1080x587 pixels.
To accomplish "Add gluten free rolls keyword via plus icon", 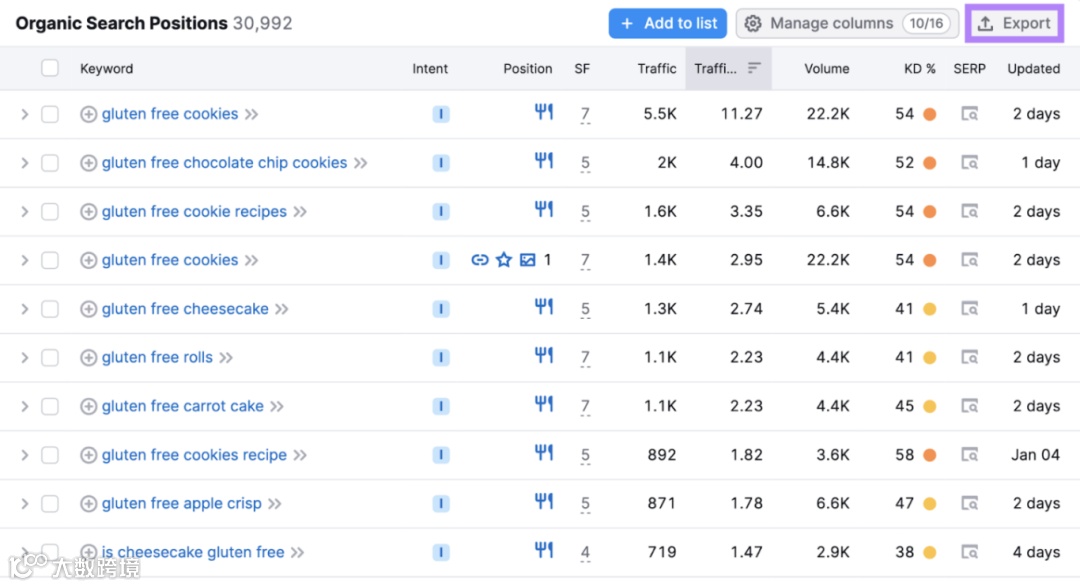I will tap(88, 358).
